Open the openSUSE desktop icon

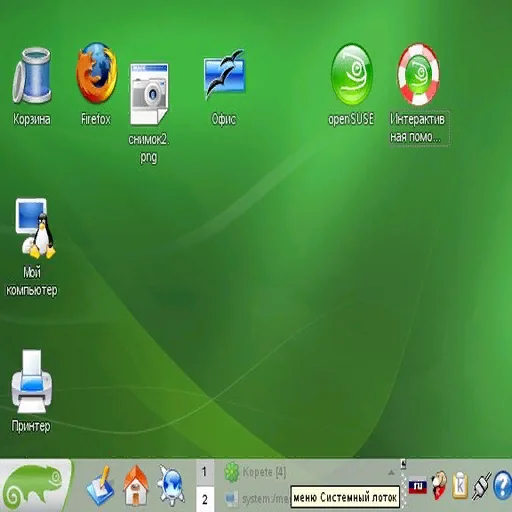pyautogui.click(x=351, y=74)
